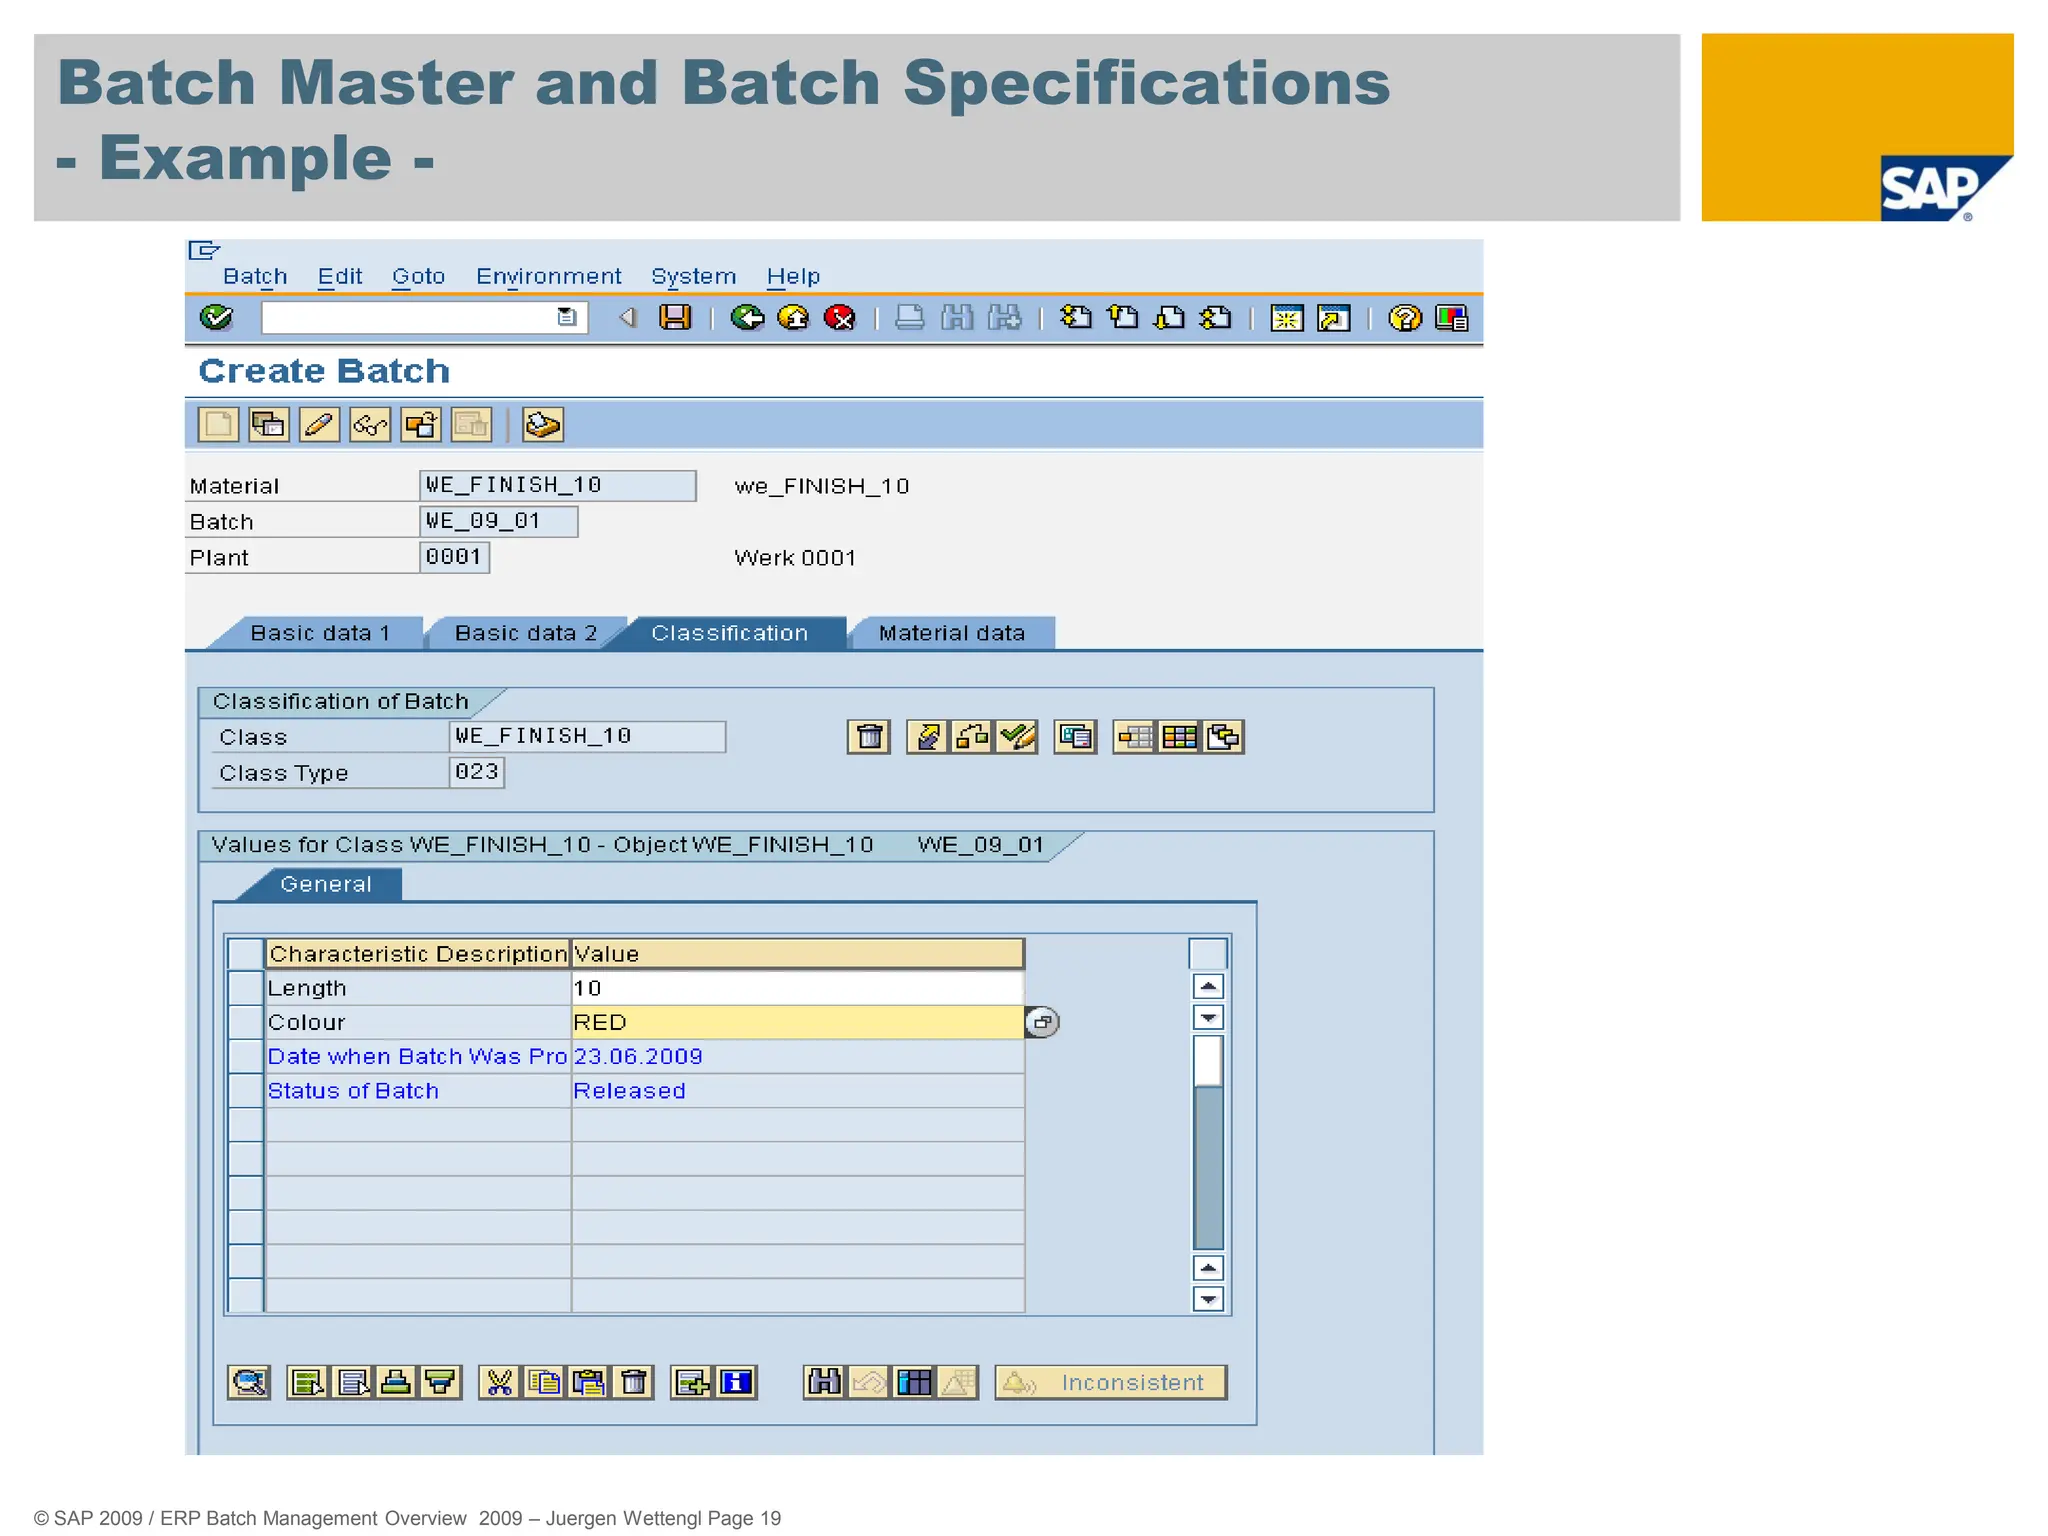Open the Help menu
The image size is (2048, 1536).
tap(793, 276)
